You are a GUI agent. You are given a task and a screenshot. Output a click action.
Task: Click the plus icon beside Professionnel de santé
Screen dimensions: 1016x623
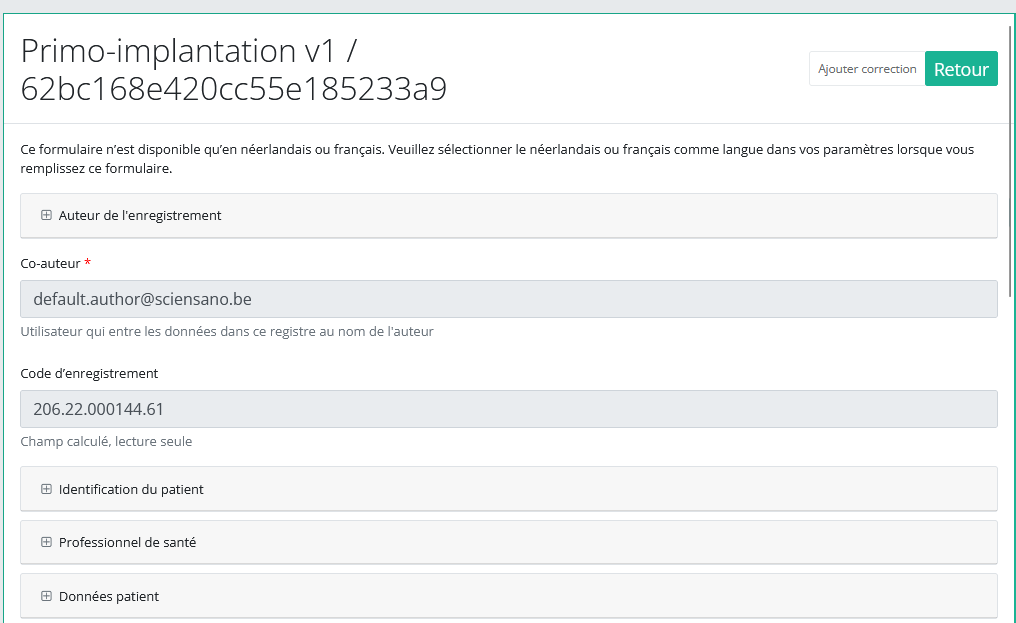click(x=46, y=542)
